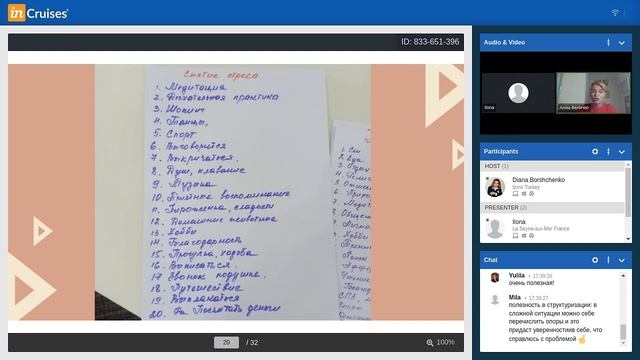Open Chat panel more options
This screenshot has height=360, width=640.
tap(608, 260)
